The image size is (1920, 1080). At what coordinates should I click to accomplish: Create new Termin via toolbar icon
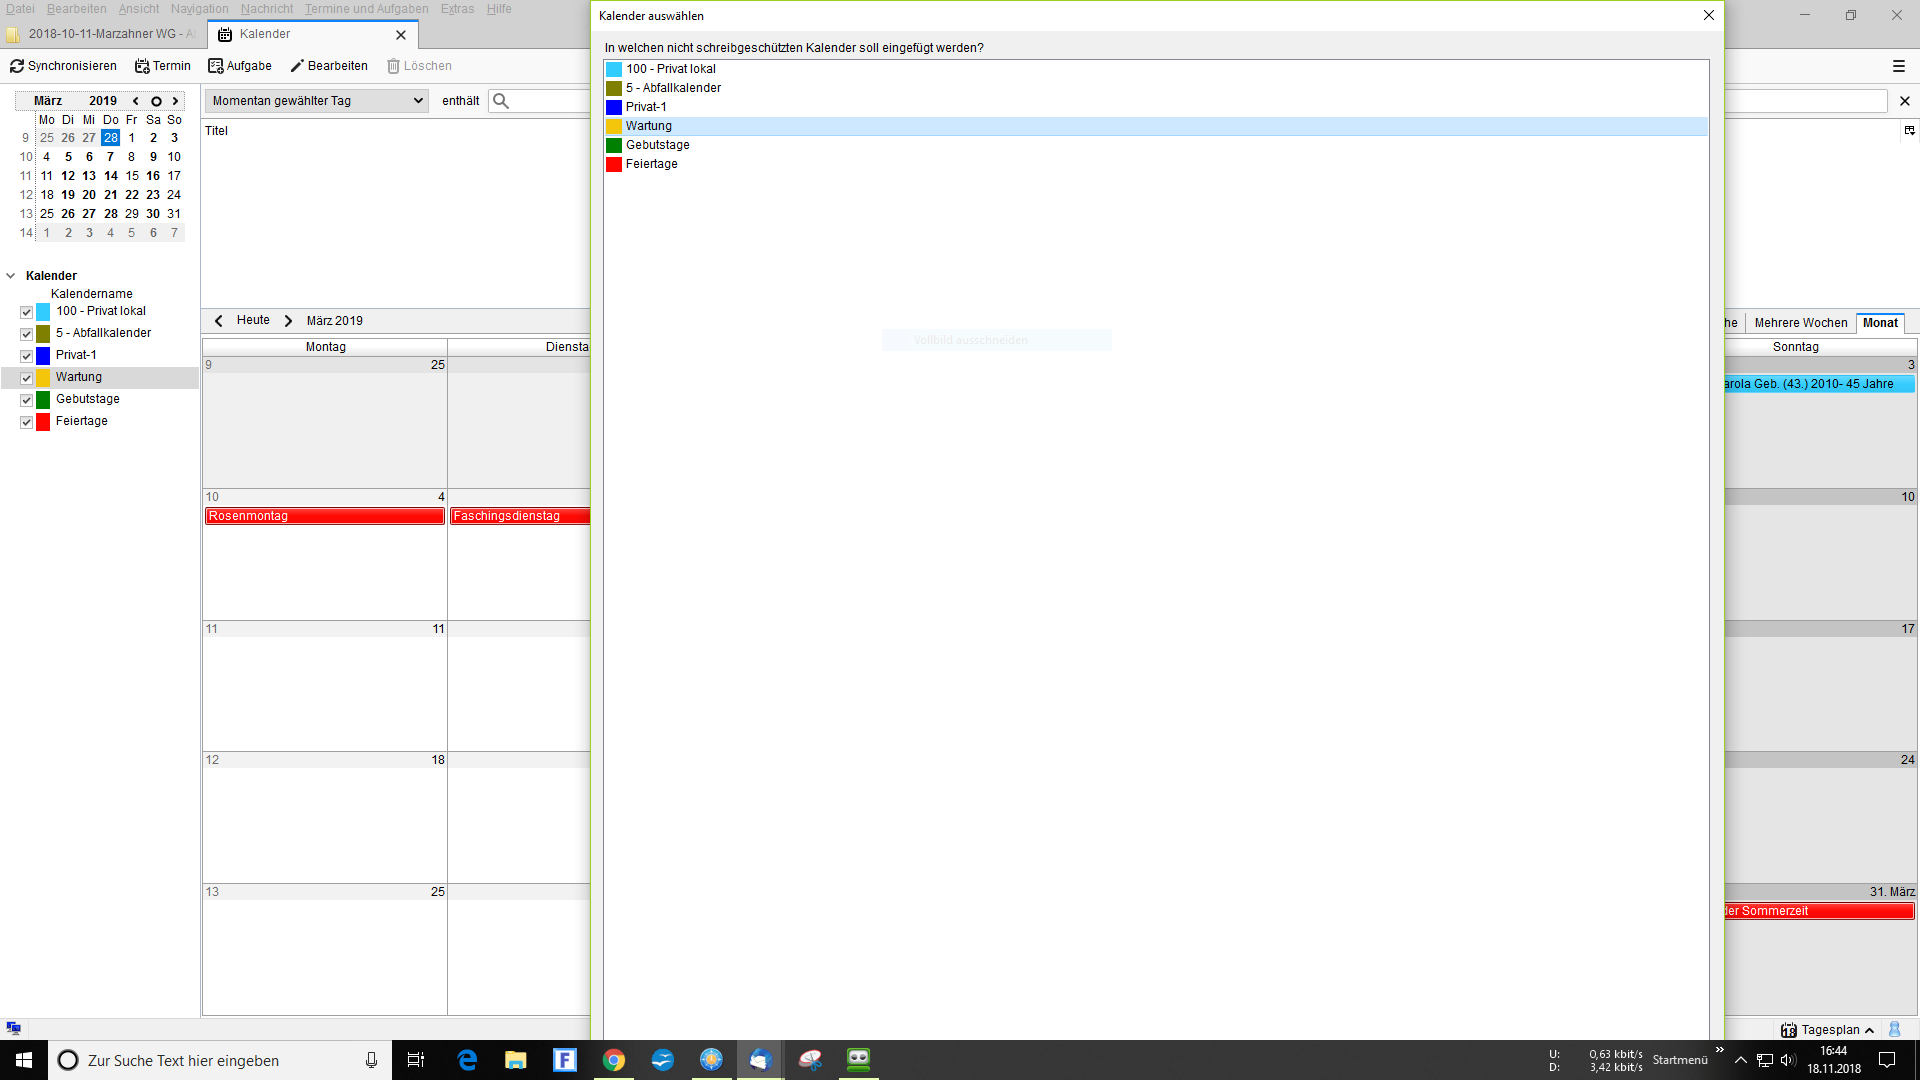pyautogui.click(x=142, y=66)
